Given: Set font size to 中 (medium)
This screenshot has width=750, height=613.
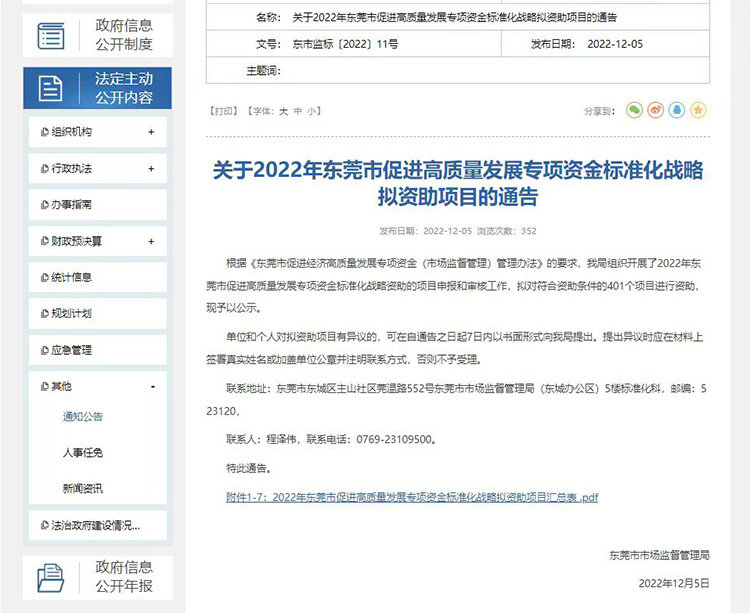Looking at the screenshot, I should point(297,111).
